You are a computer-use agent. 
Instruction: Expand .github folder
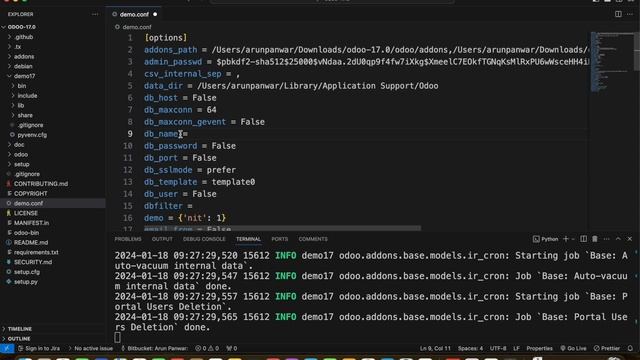pyautogui.click(x=23, y=37)
